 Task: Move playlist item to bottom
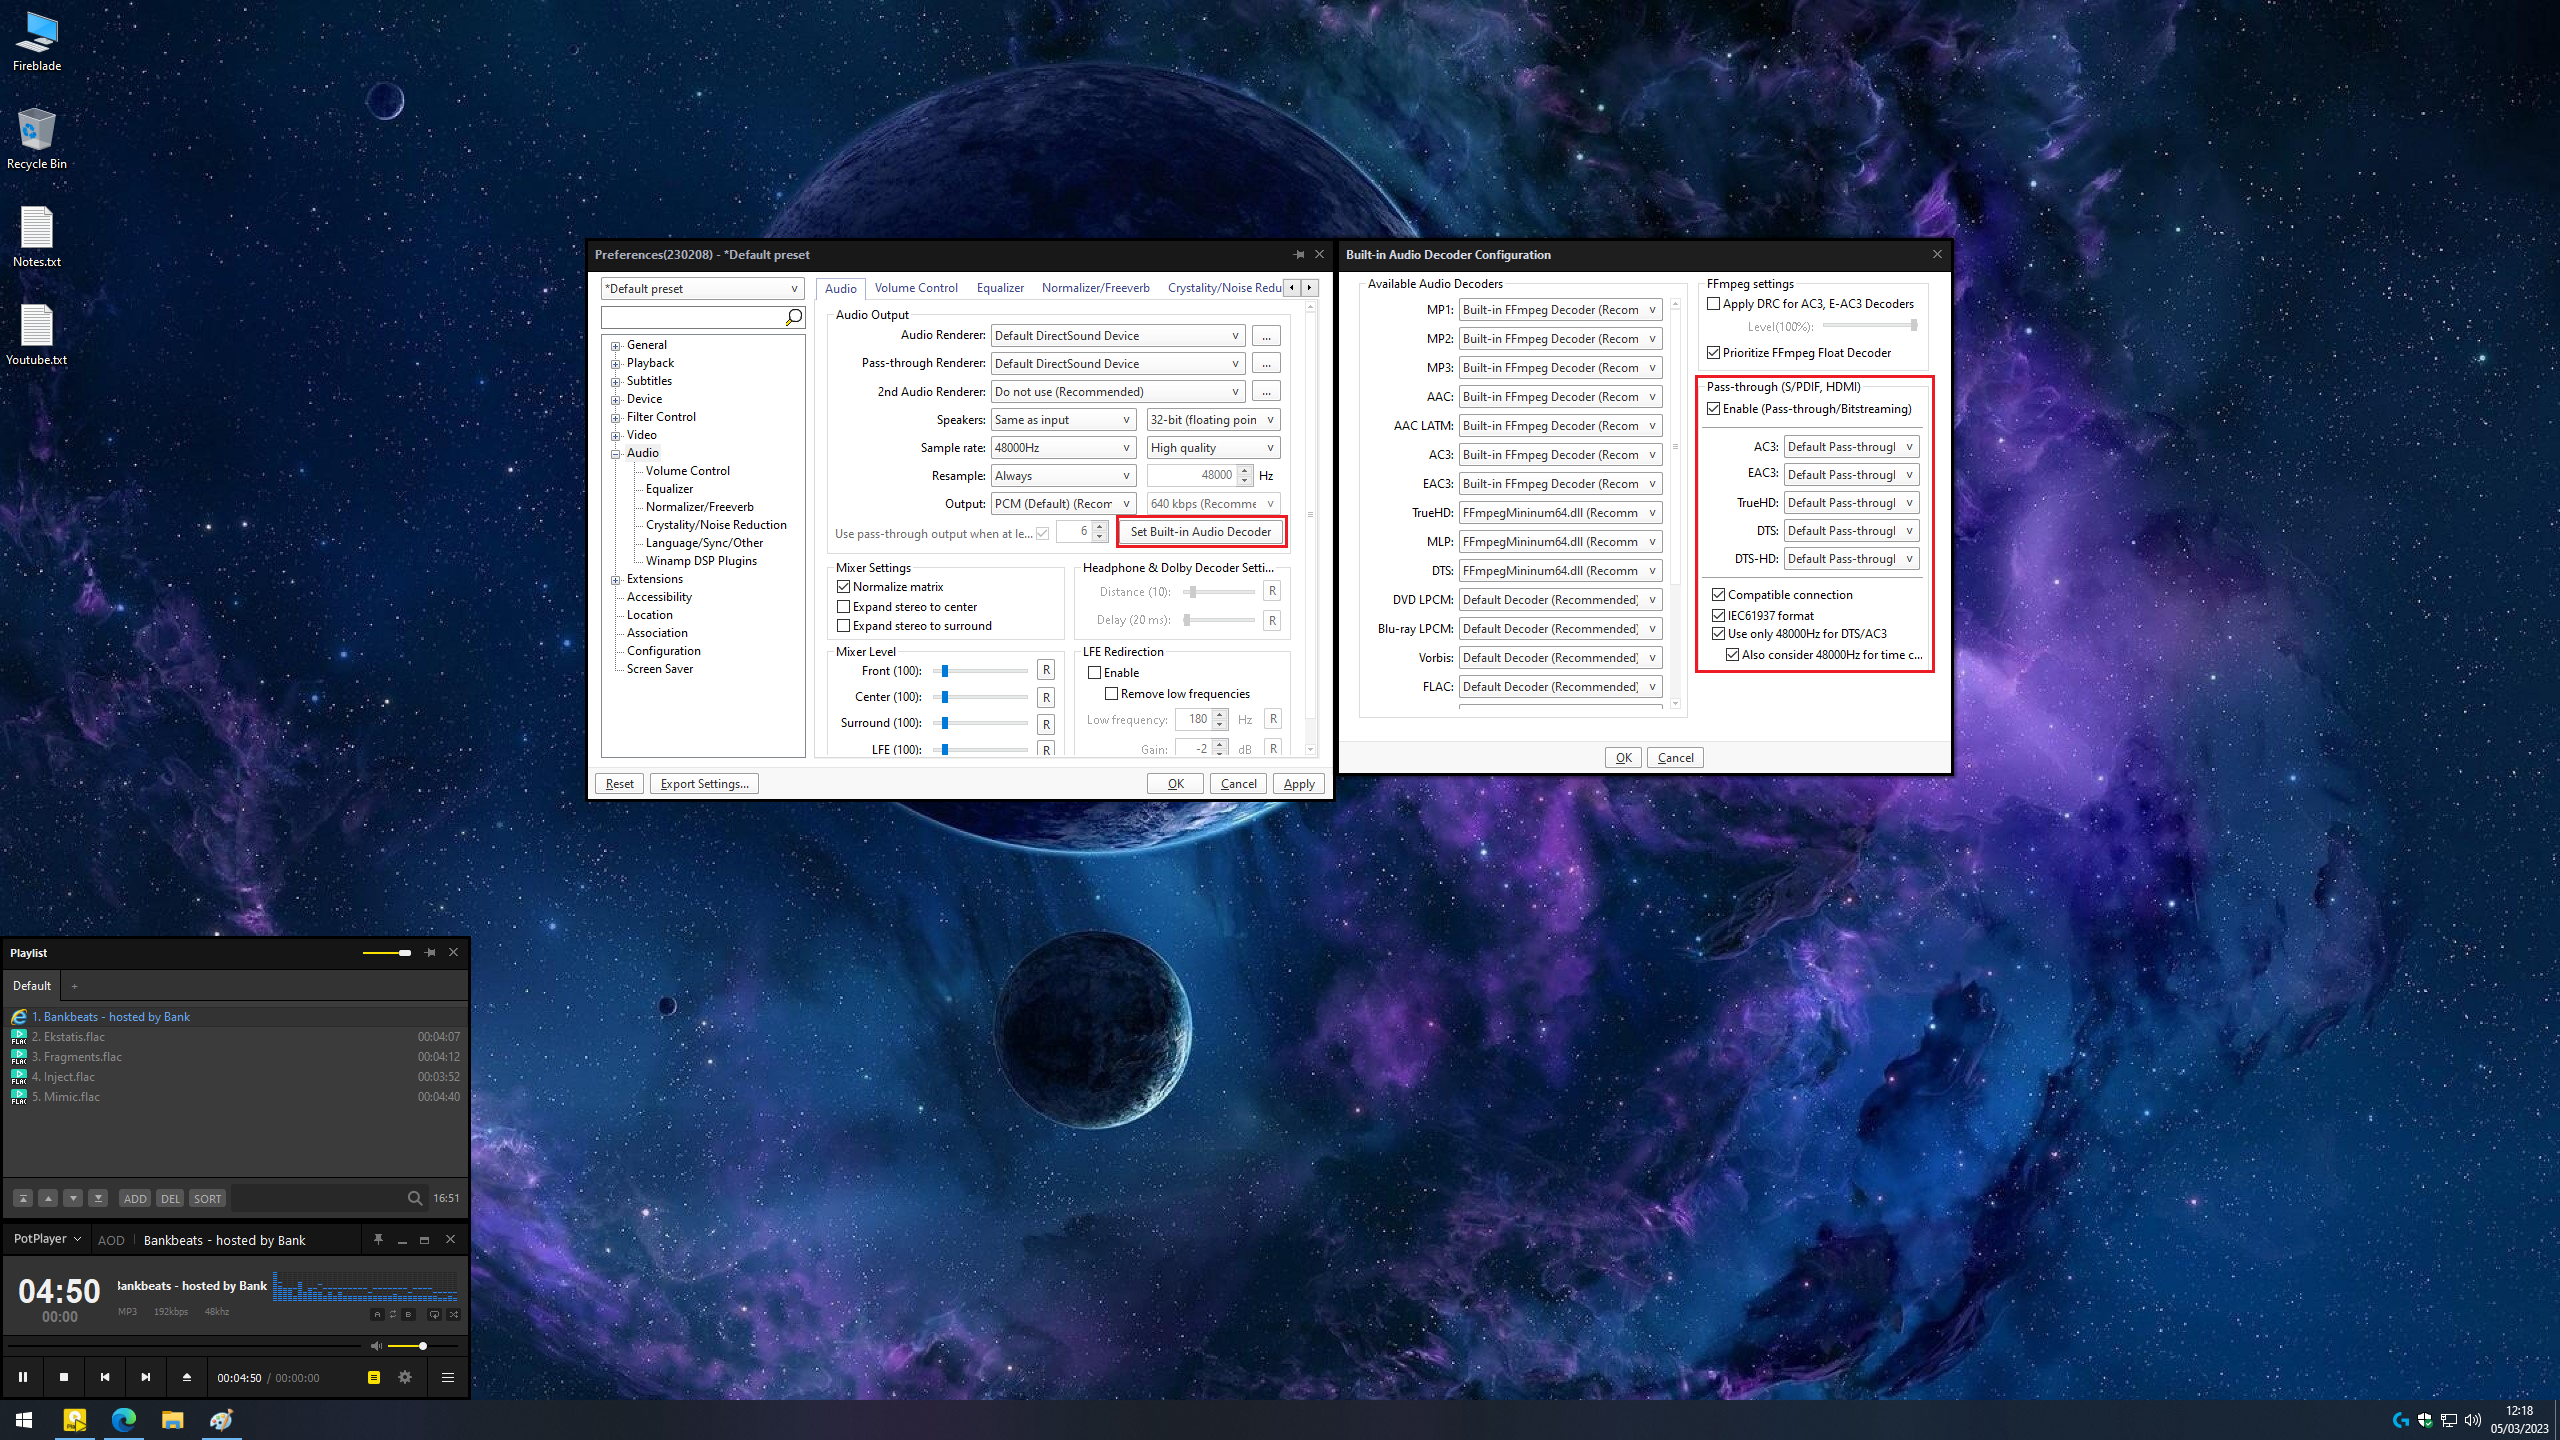(98, 1198)
